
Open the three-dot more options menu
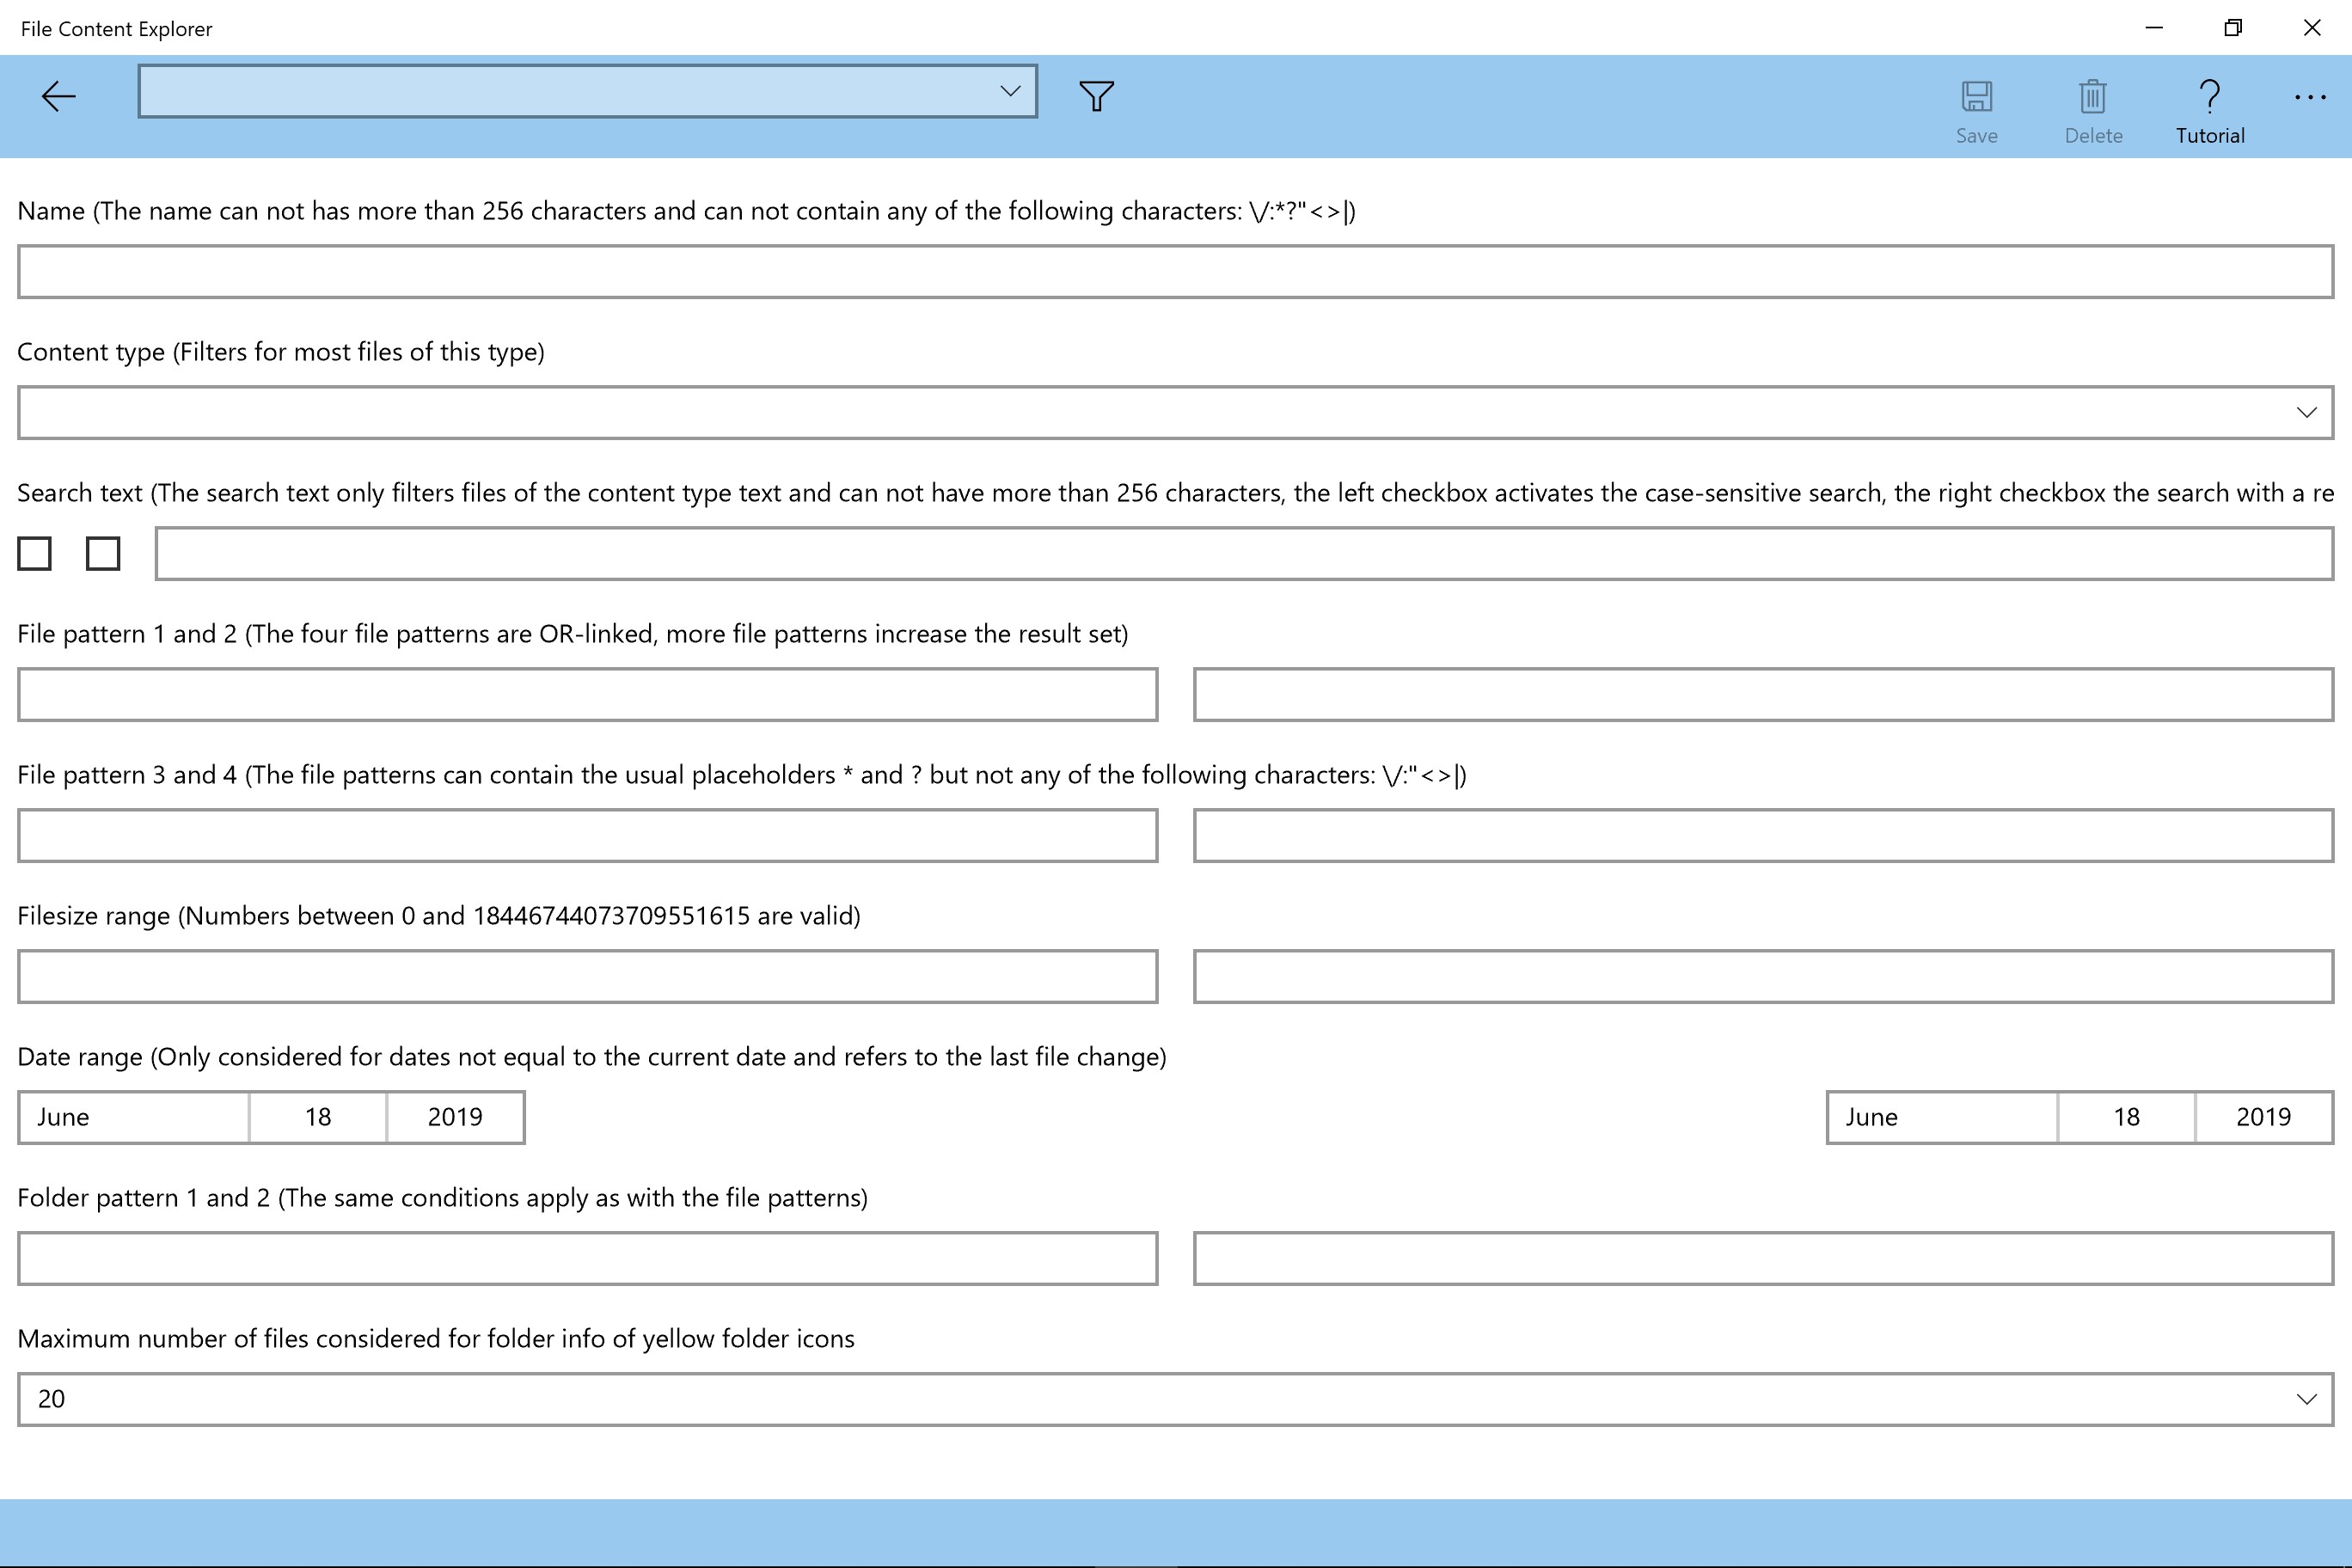(2309, 97)
